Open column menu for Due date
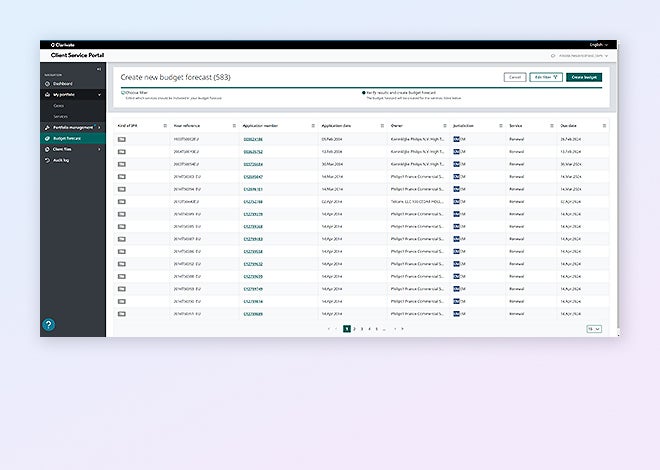 click(602, 125)
